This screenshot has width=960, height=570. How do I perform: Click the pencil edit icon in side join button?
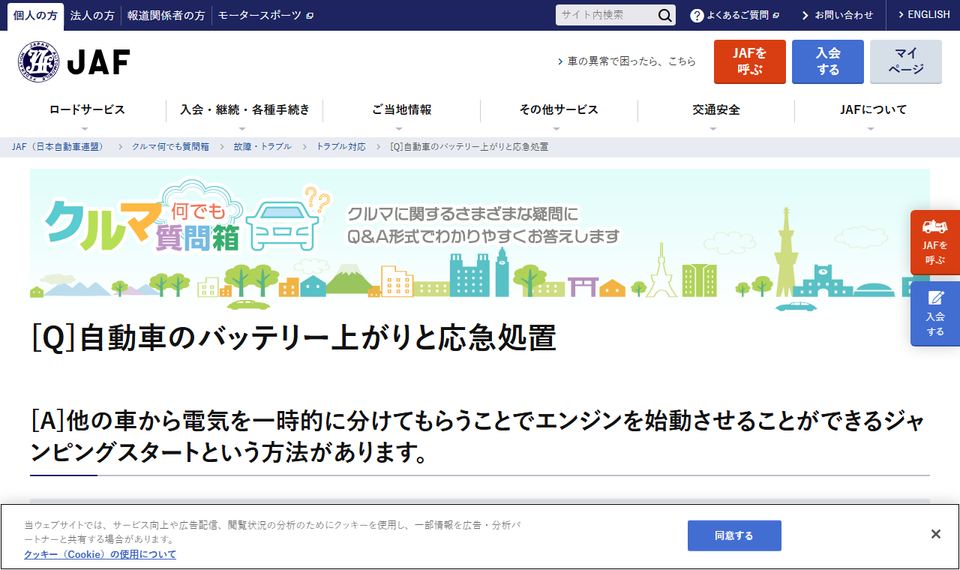(x=935, y=298)
